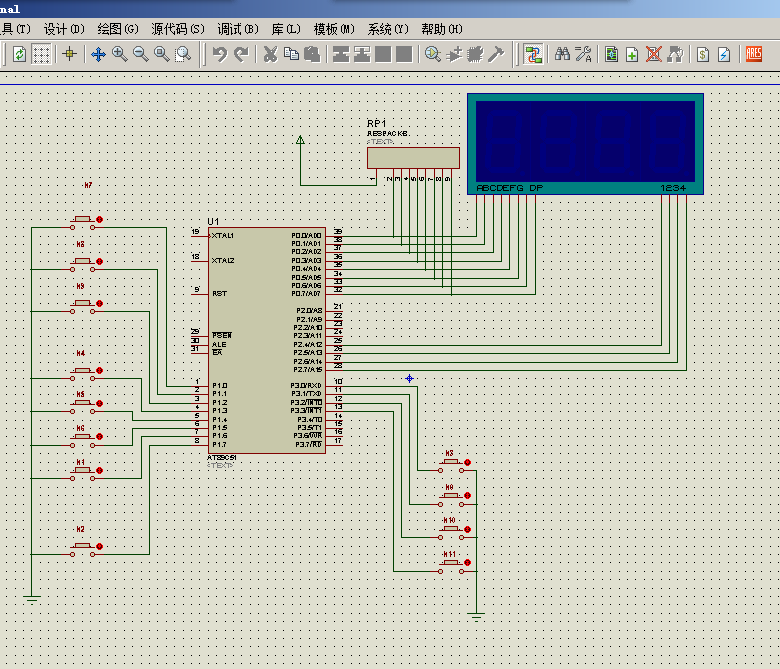This screenshot has height=669, width=780.
Task: Select the power terminal arrow near RP1
Action: coord(300,140)
